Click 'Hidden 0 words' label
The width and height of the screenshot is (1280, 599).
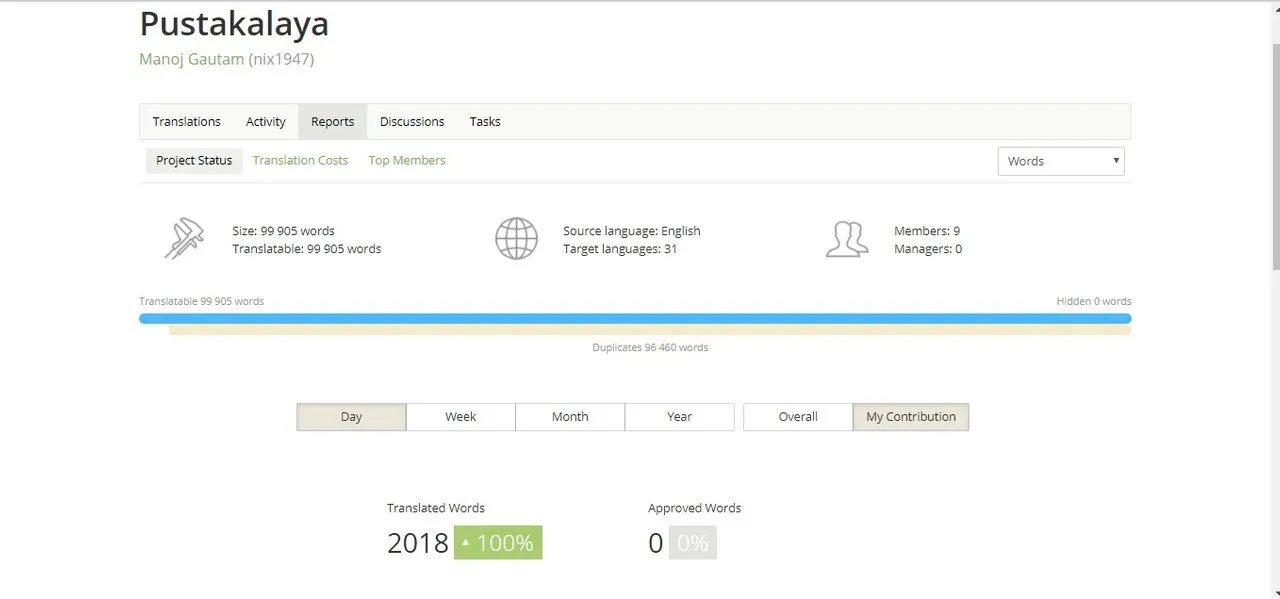(x=1094, y=301)
